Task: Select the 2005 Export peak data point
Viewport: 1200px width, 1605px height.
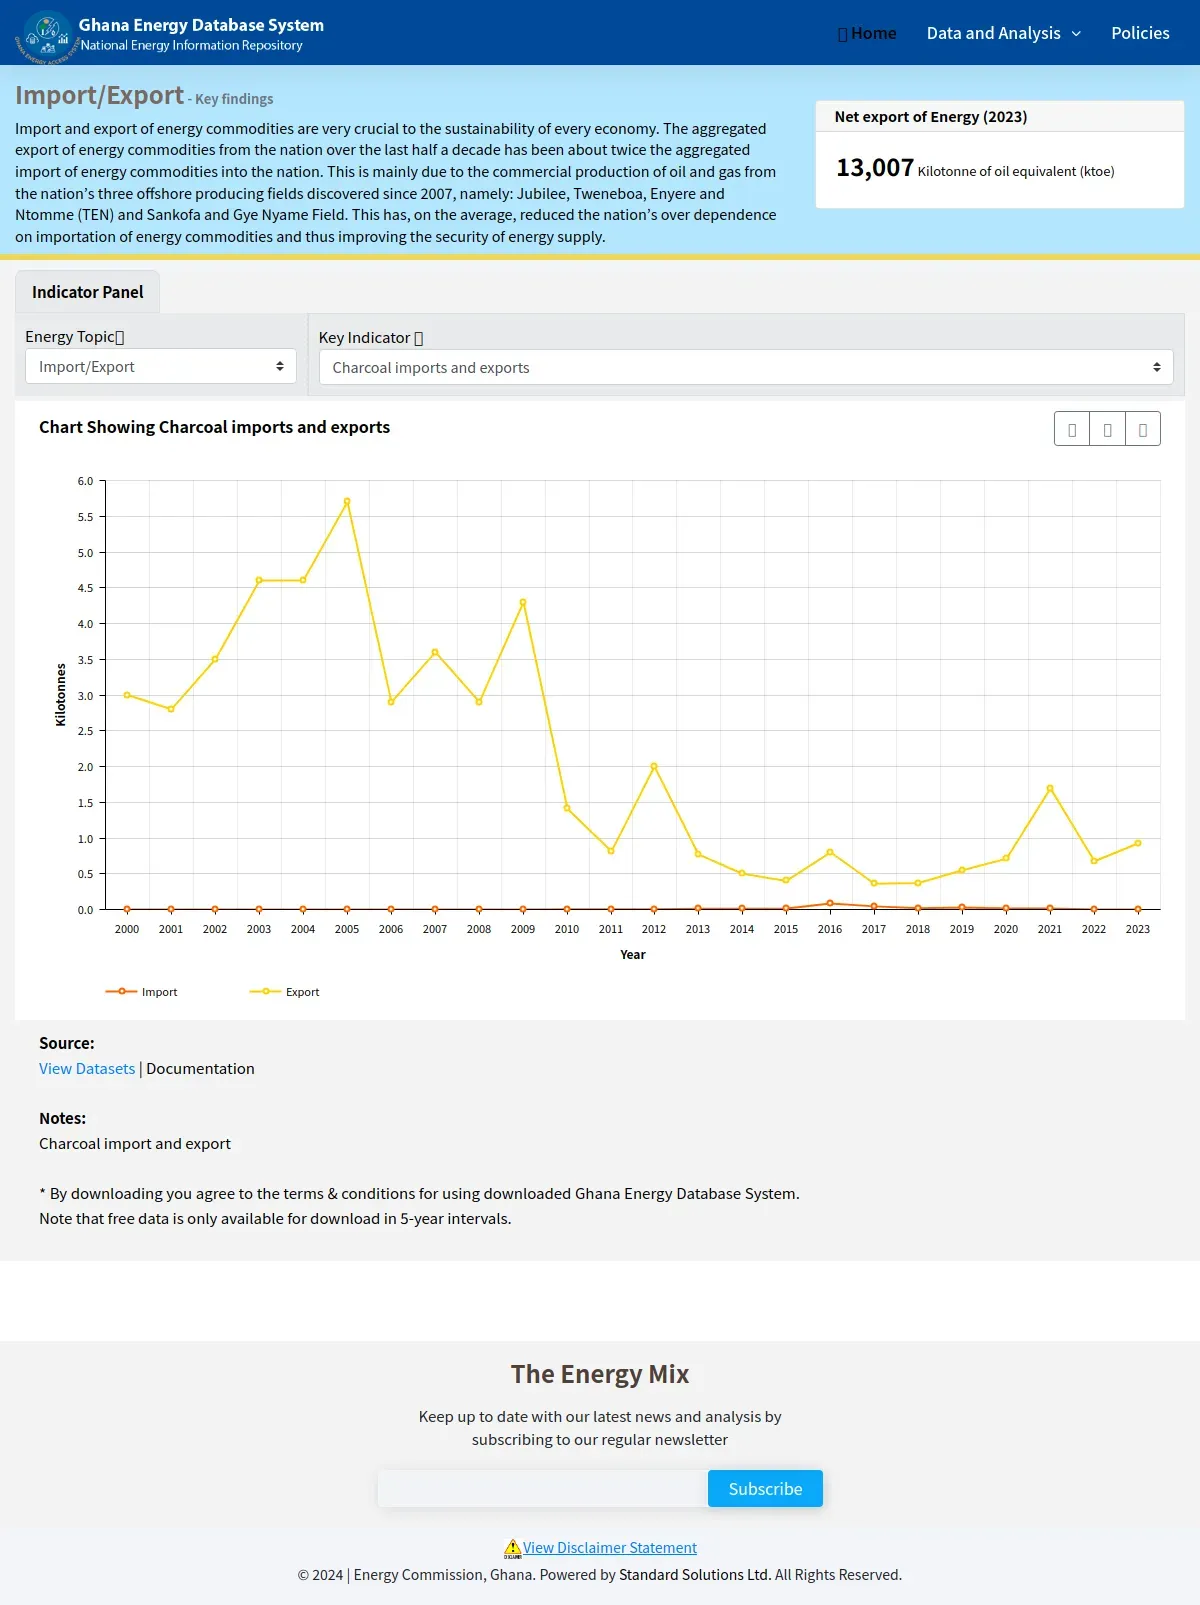Action: point(347,501)
